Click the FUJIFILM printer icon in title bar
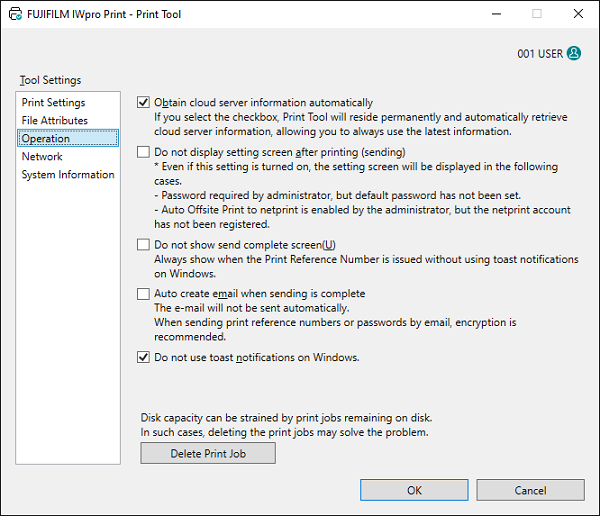This screenshot has width=600, height=516. 16,15
